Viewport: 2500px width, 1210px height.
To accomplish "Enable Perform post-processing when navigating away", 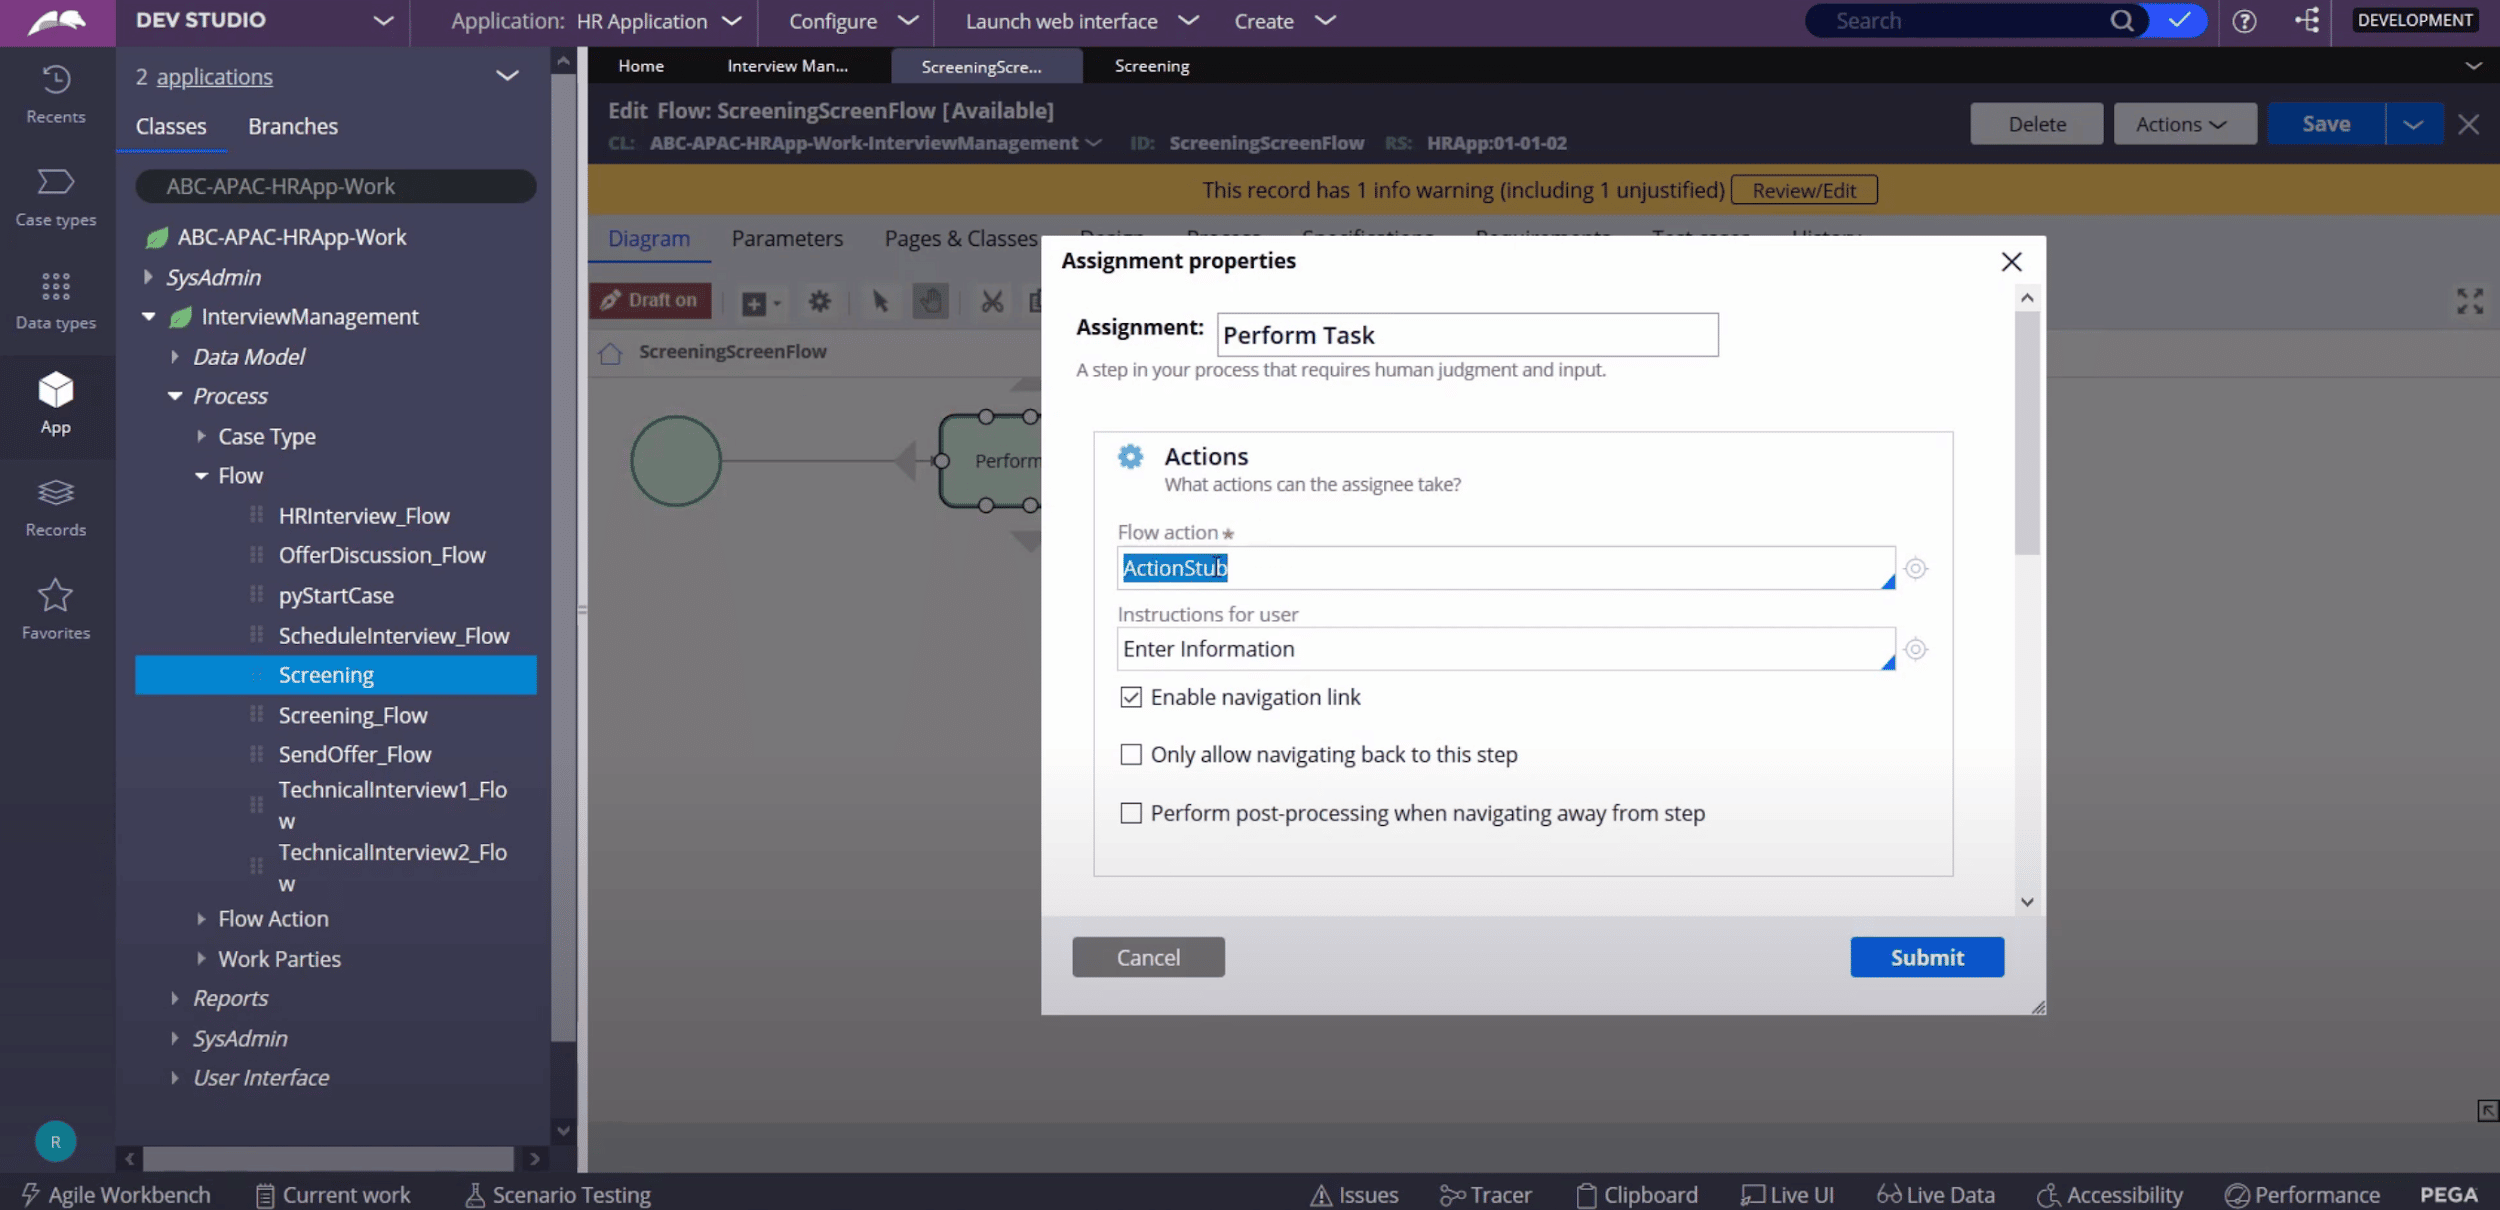I will tap(1131, 813).
